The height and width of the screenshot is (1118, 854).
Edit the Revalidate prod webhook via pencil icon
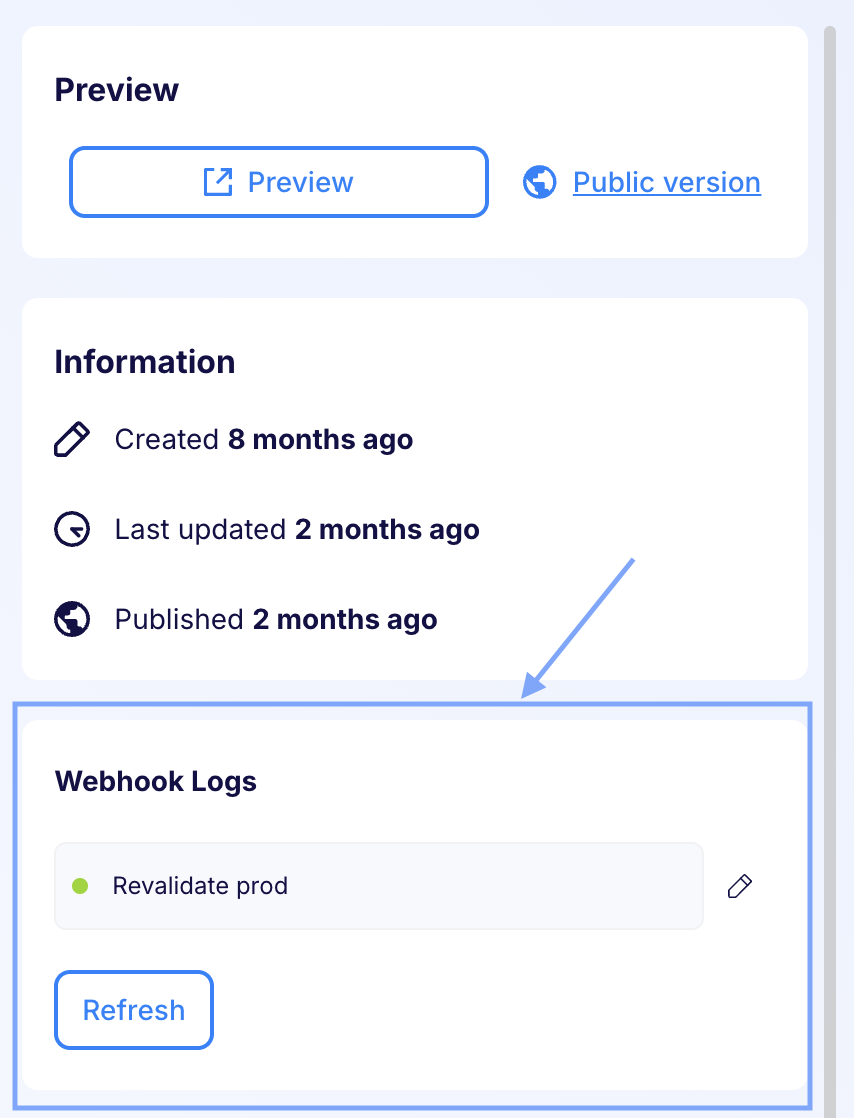point(740,885)
